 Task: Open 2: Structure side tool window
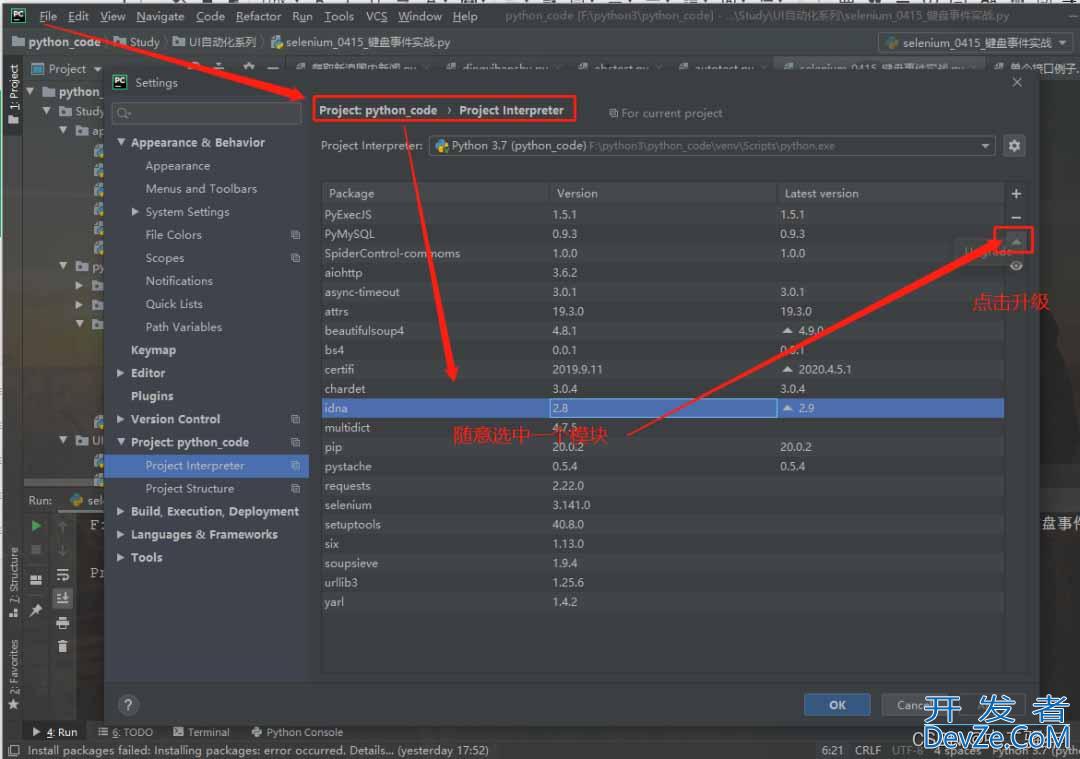[13, 583]
